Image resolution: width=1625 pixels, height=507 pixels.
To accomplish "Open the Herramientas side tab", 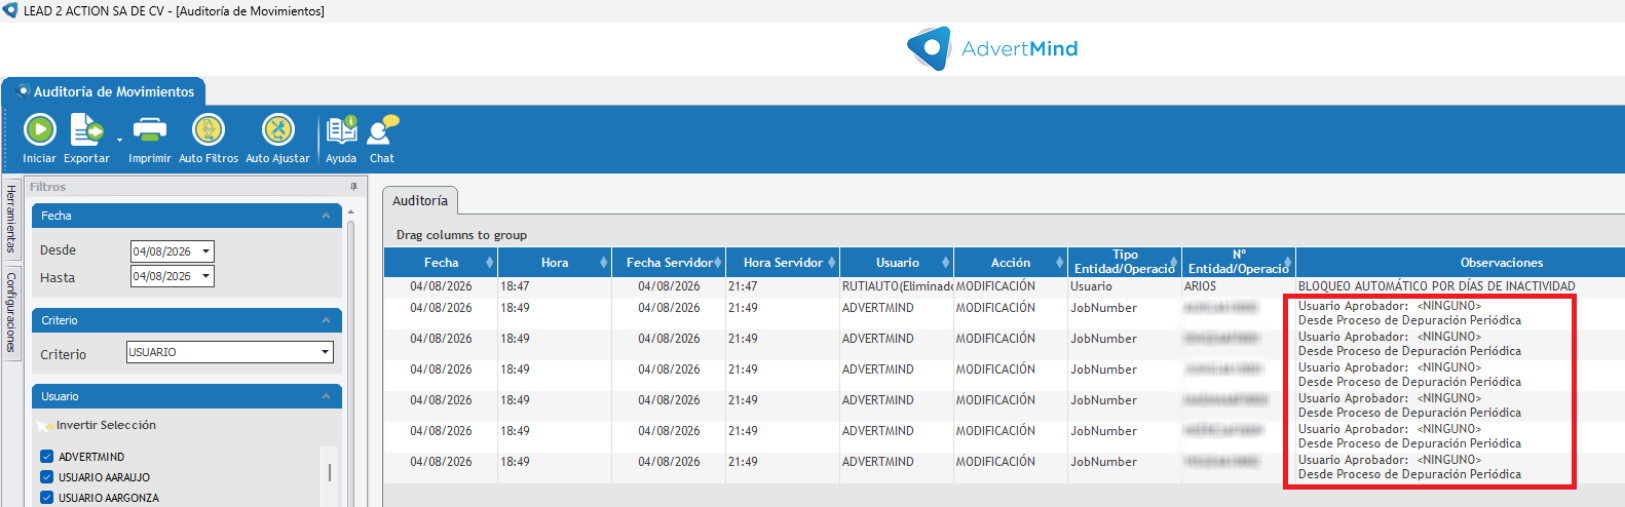I will click(11, 218).
